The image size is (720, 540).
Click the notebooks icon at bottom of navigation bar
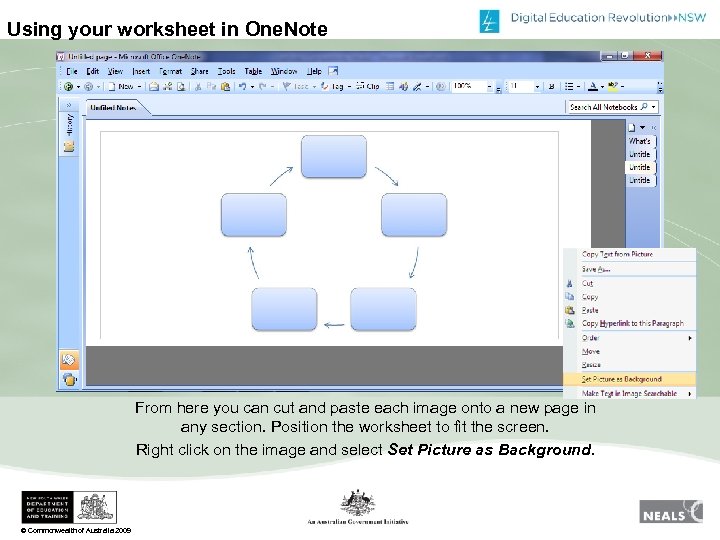pos(69,379)
